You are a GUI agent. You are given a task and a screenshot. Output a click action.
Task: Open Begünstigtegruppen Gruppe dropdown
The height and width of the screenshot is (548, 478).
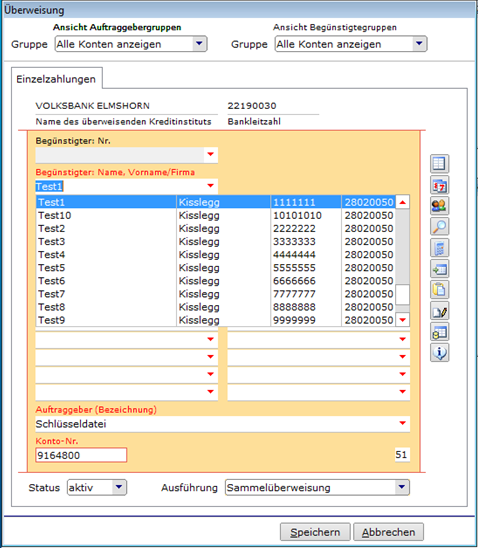351,44
